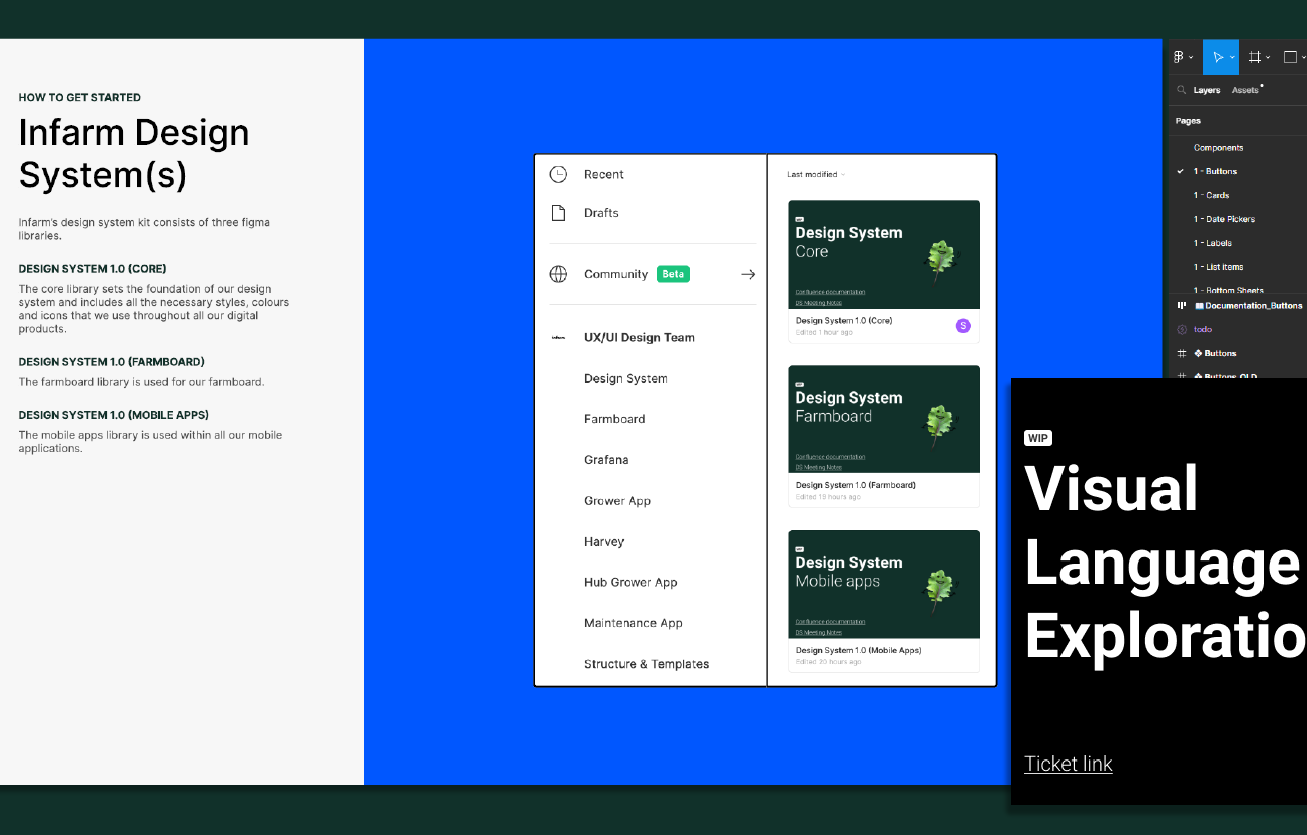
Task: Click the arrow next to Community Beta
Action: [747, 274]
